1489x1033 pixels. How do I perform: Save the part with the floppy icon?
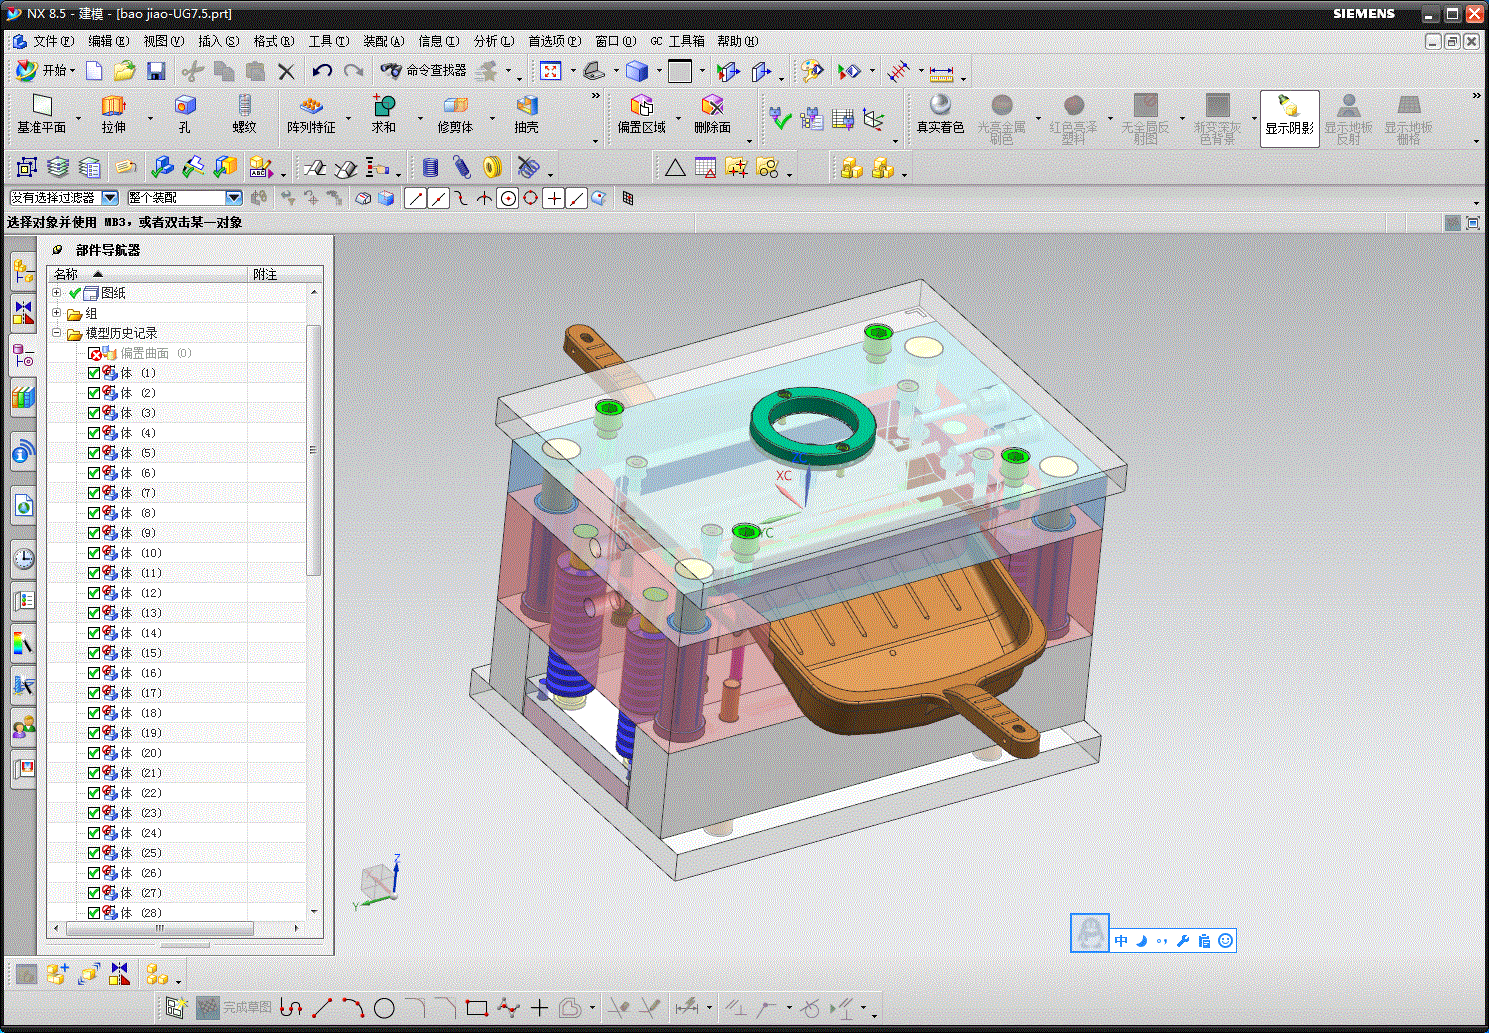coord(156,71)
